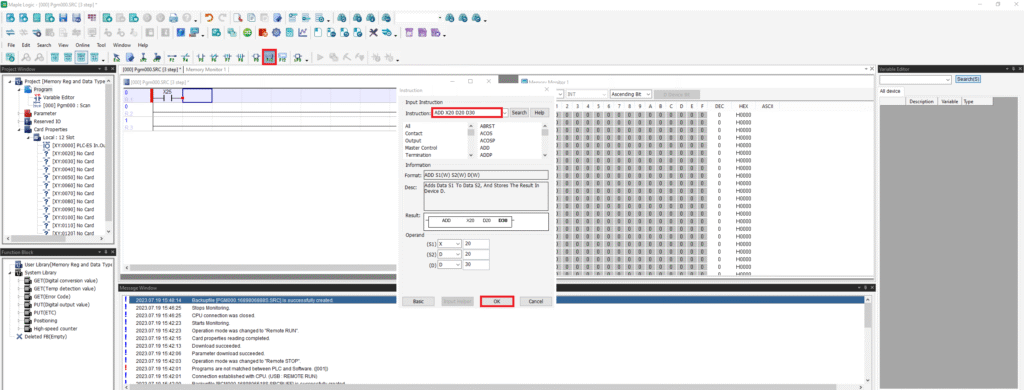Switch to the Memory Monitor 1 tab
This screenshot has width=1024, height=390.
206,69
